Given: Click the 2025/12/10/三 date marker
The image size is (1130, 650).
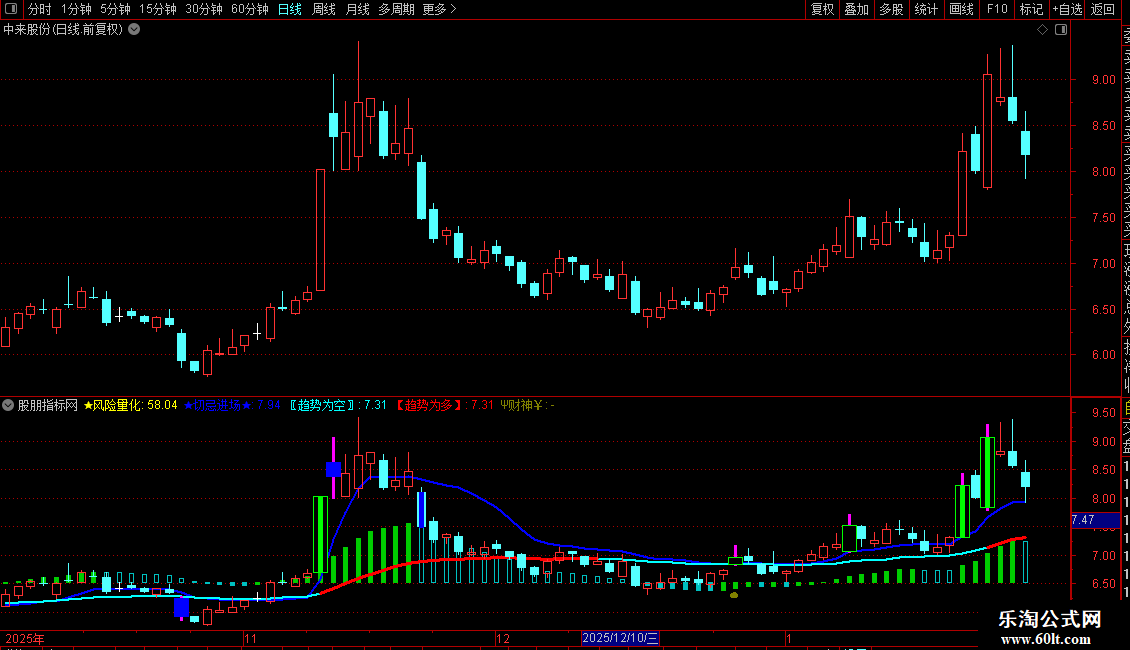Looking at the screenshot, I should pos(620,638).
